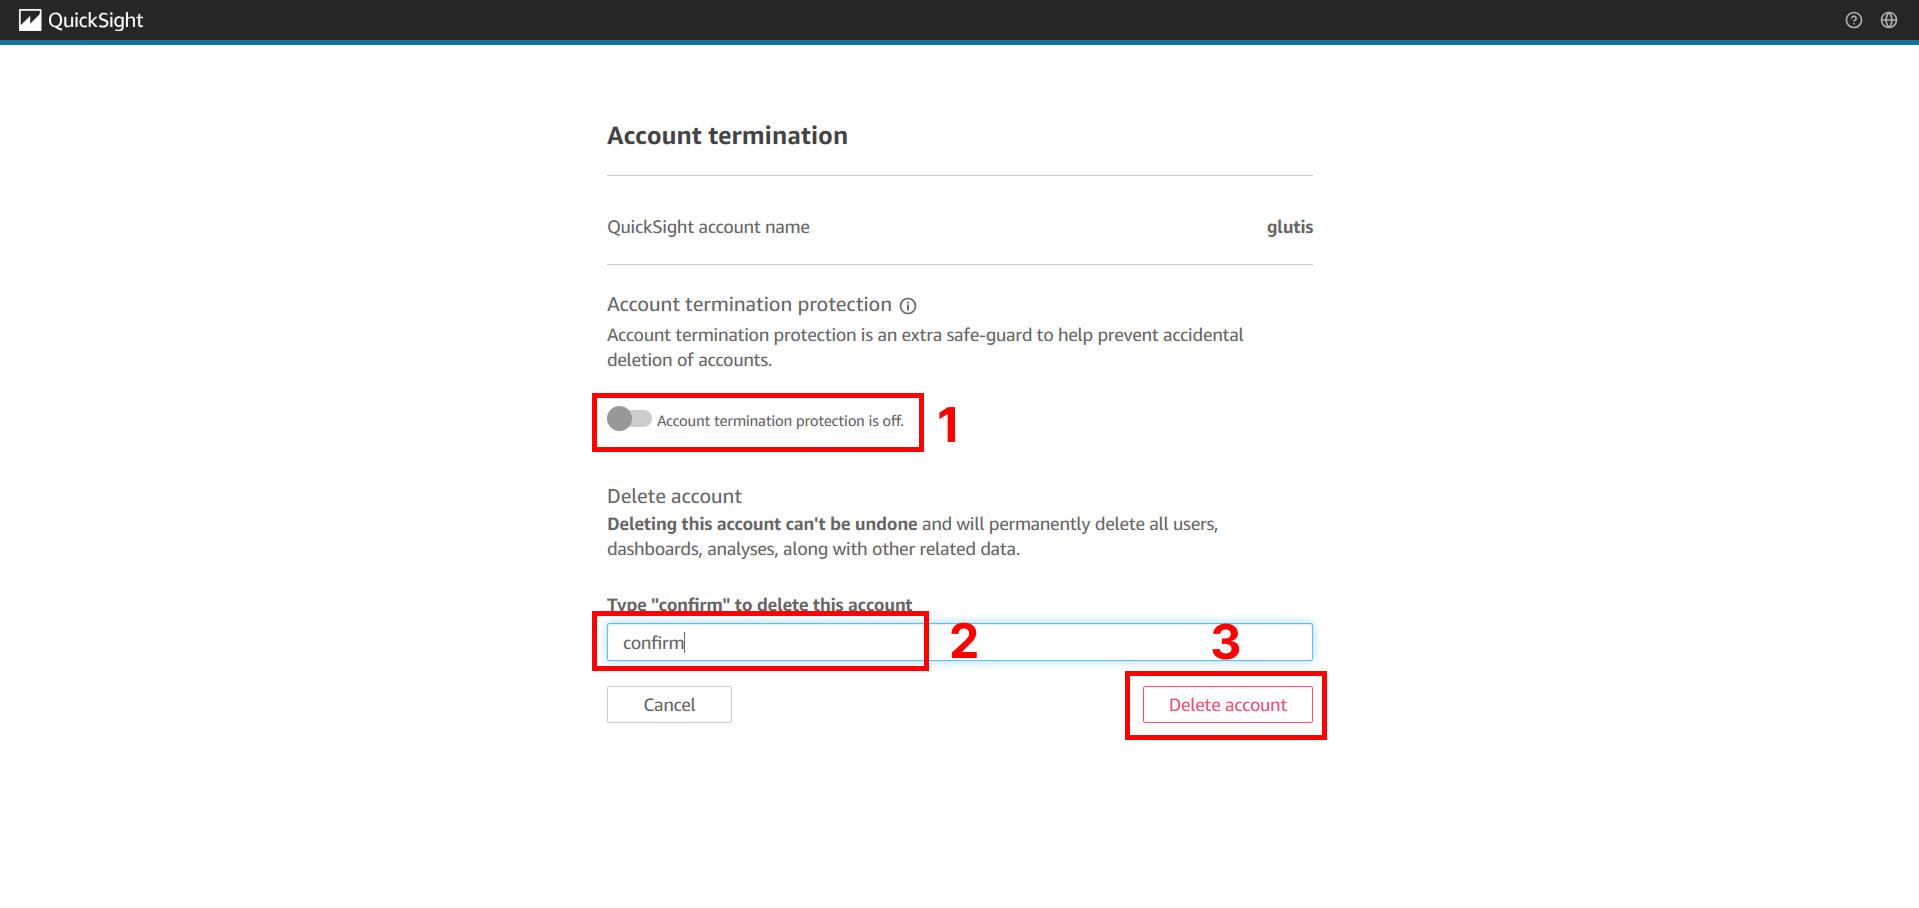Click the red Delete account button
The height and width of the screenshot is (908, 1919).
tap(1227, 705)
